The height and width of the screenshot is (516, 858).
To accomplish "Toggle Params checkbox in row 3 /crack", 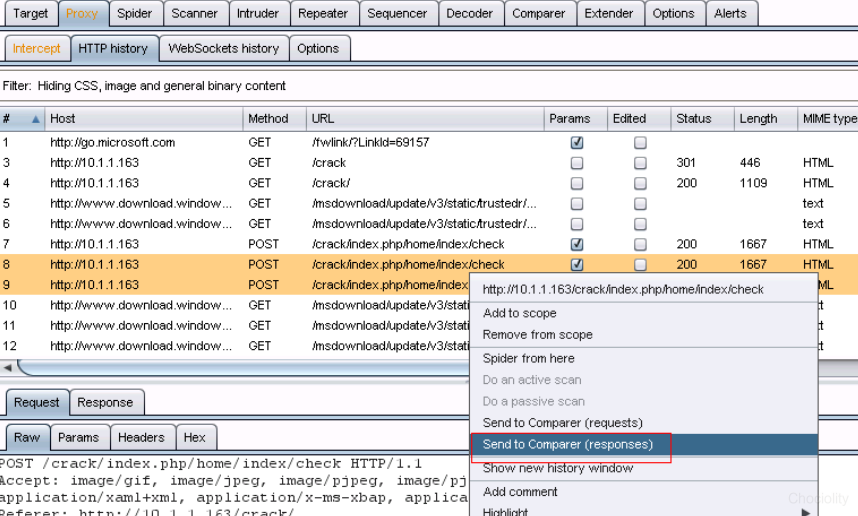I will pos(577,163).
